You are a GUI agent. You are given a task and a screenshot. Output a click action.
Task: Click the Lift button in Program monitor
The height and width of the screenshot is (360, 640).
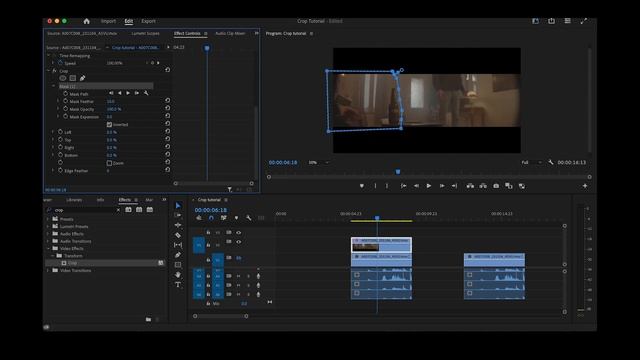(x=470, y=186)
